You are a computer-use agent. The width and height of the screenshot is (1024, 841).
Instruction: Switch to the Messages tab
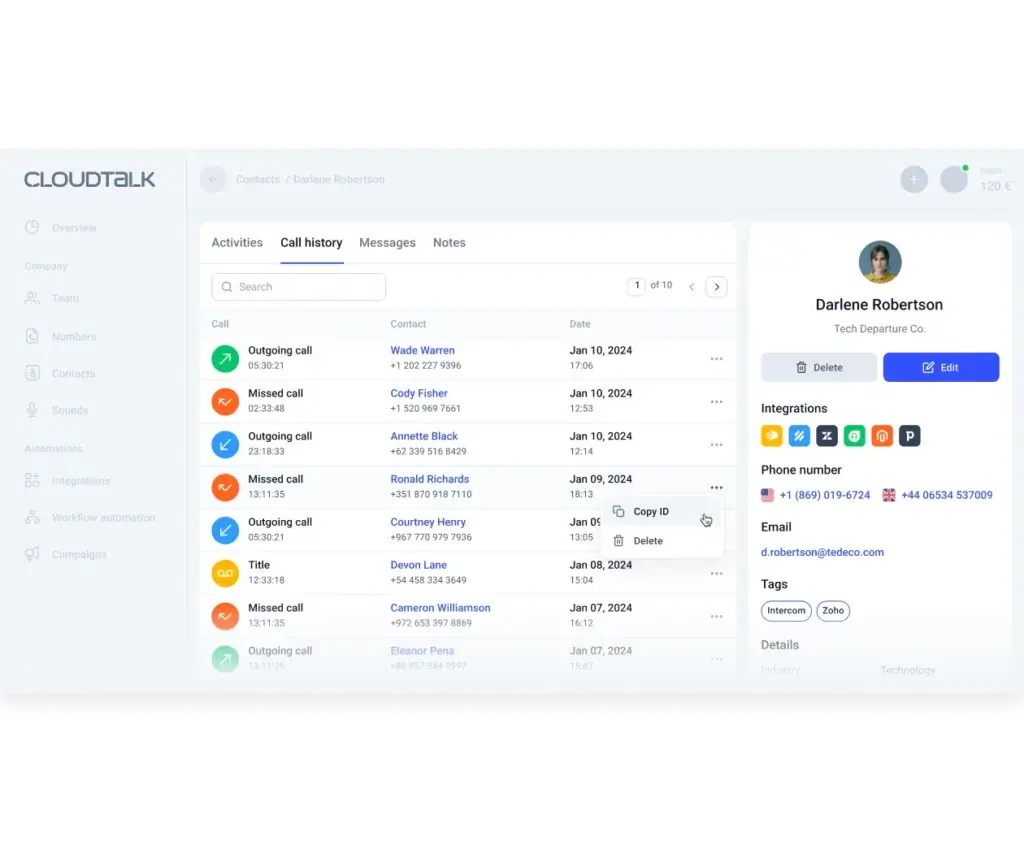tap(387, 242)
